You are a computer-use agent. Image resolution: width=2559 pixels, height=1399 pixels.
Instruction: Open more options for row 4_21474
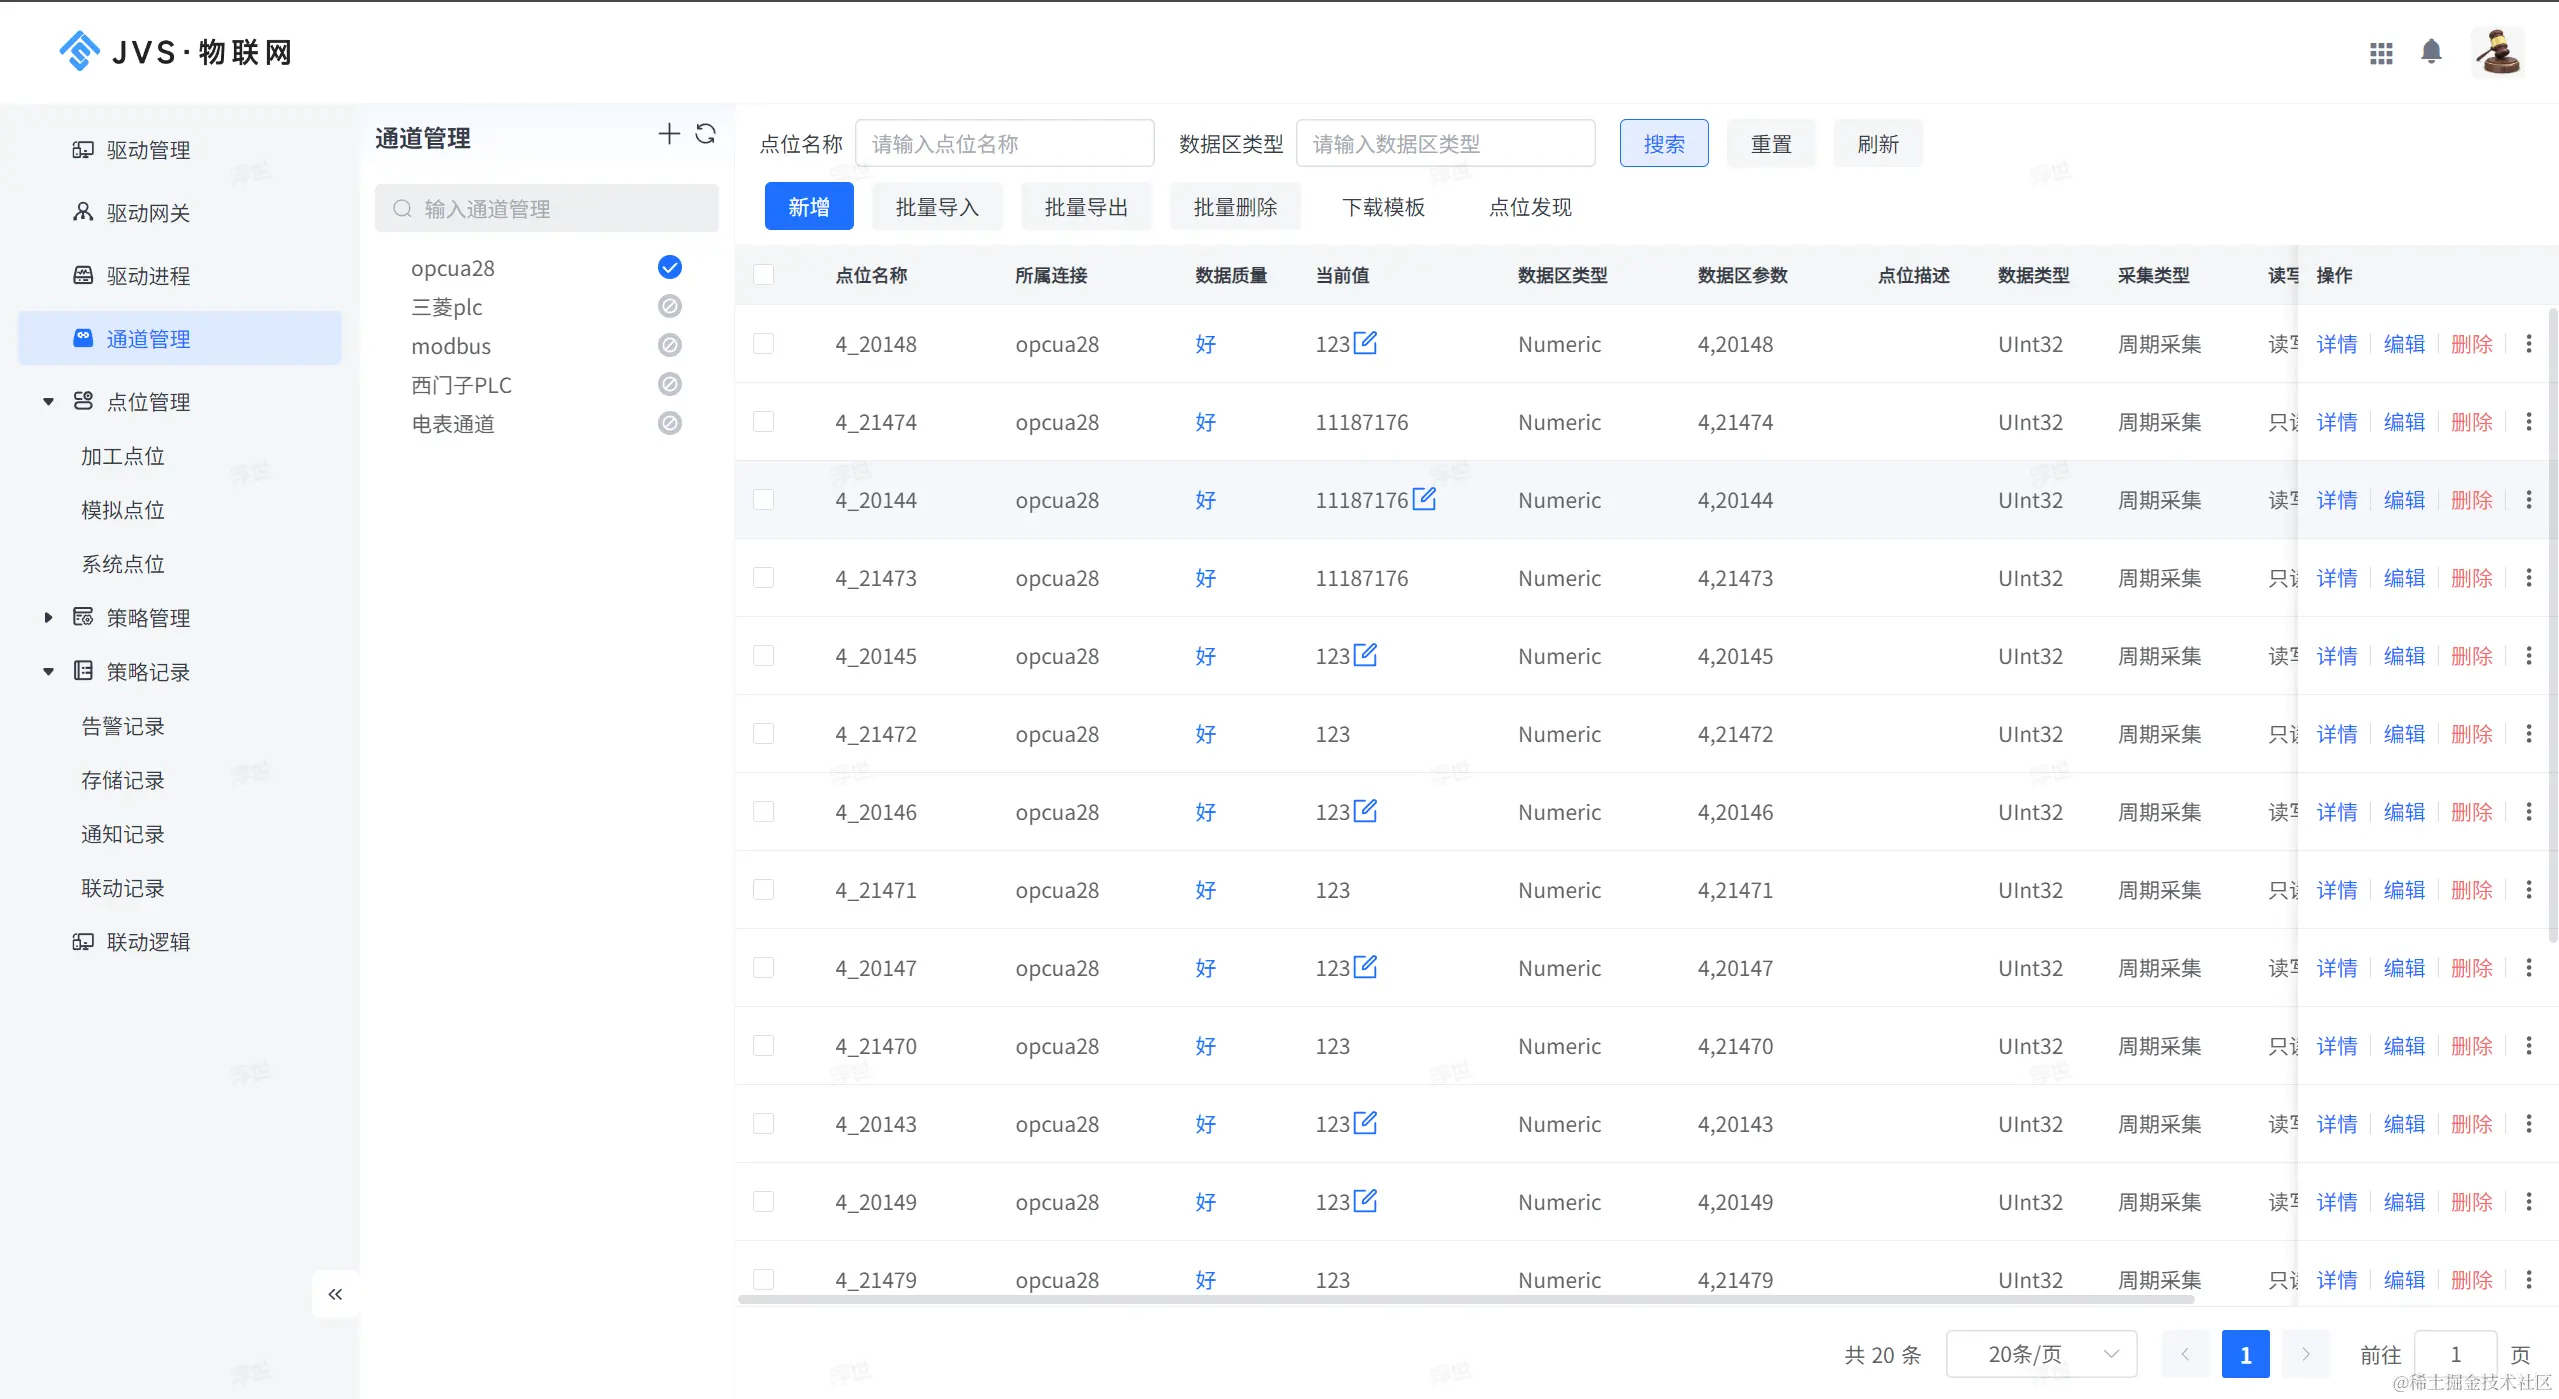point(2529,422)
